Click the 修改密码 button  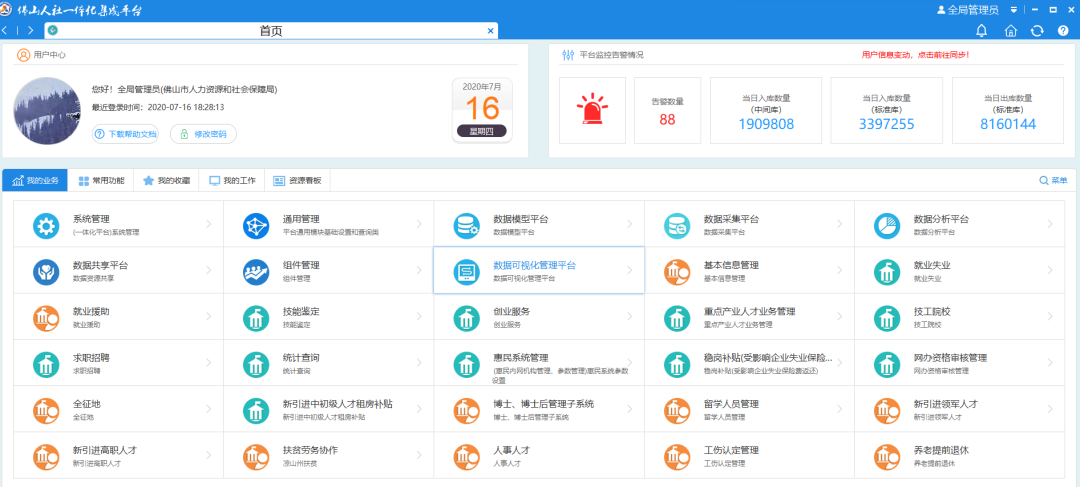pyautogui.click(x=204, y=134)
